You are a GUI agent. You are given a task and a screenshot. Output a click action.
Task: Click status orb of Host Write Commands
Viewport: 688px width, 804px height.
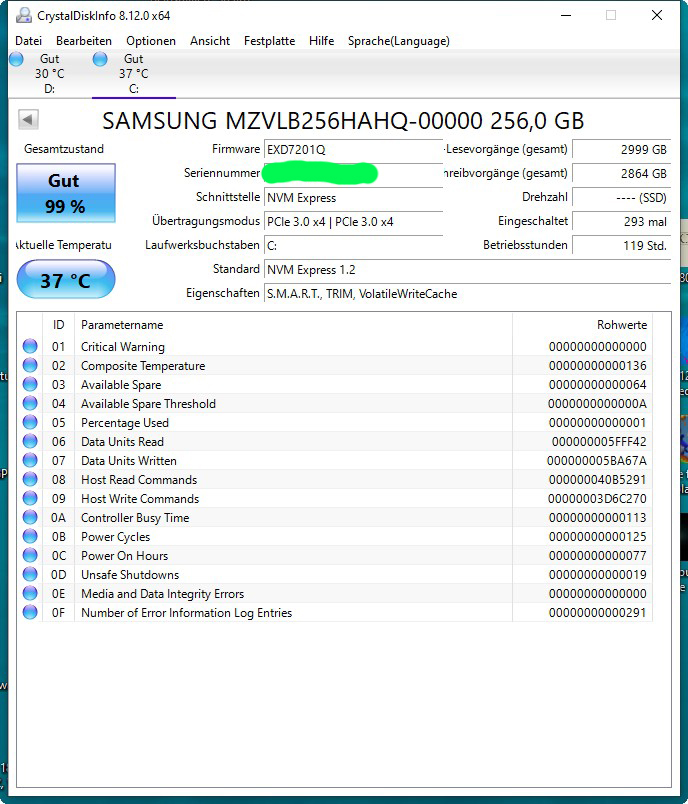click(30, 498)
